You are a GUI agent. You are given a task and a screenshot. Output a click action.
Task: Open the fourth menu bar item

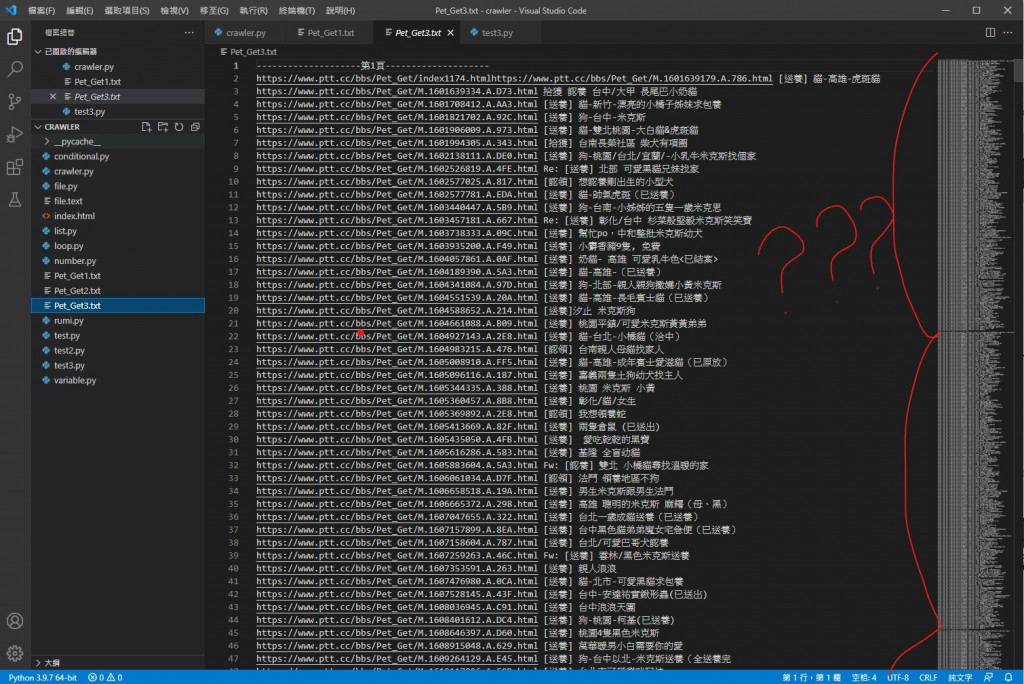[174, 10]
